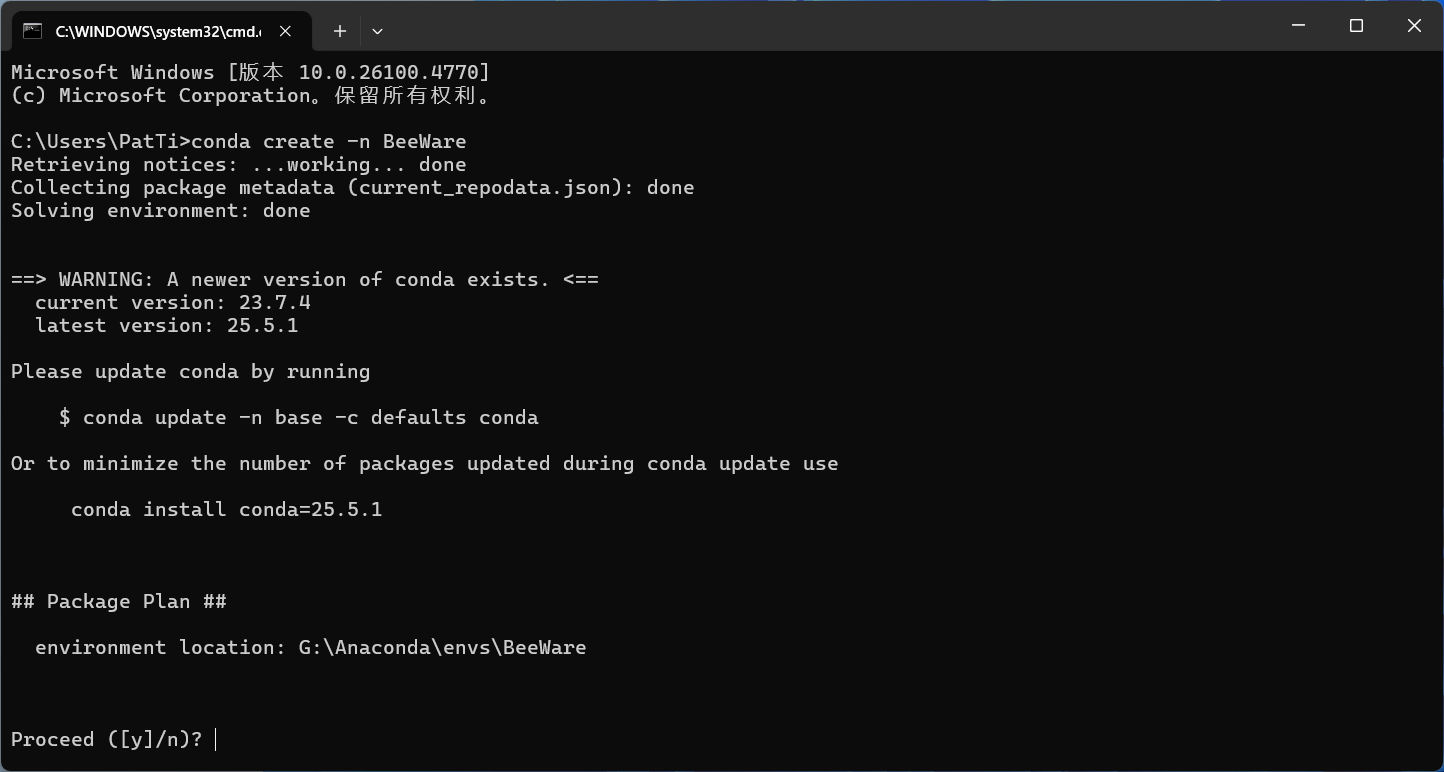
Task: Close the terminal window
Action: pyautogui.click(x=1414, y=26)
